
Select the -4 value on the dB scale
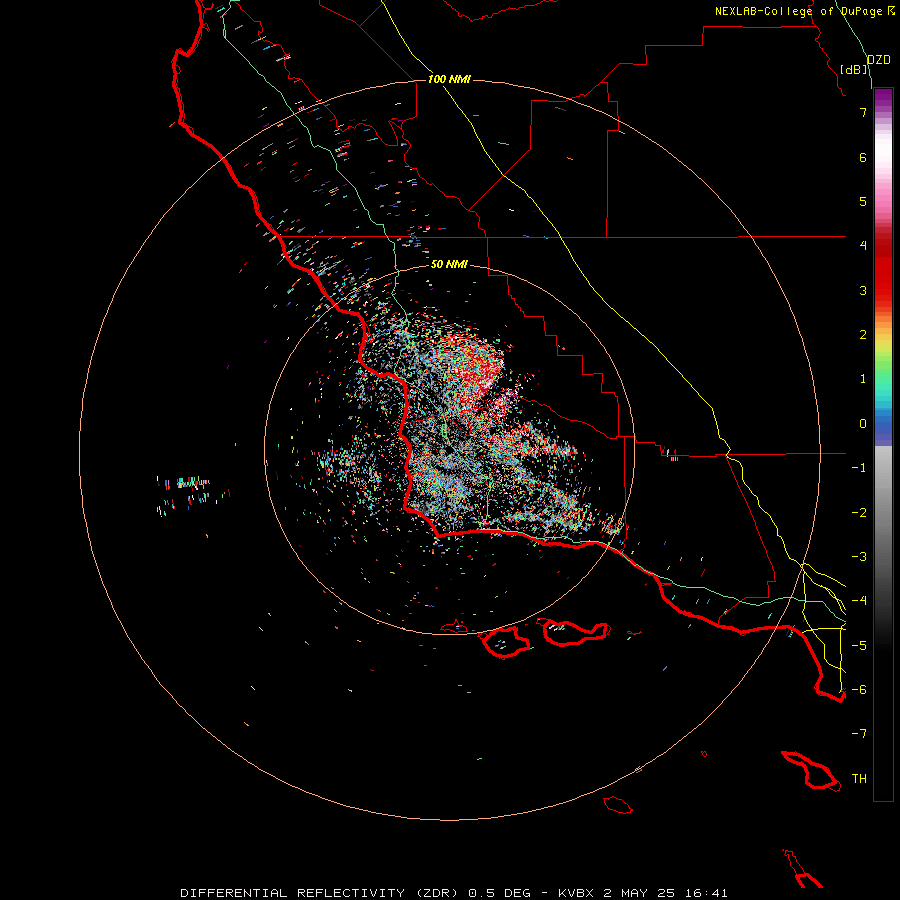coord(859,601)
